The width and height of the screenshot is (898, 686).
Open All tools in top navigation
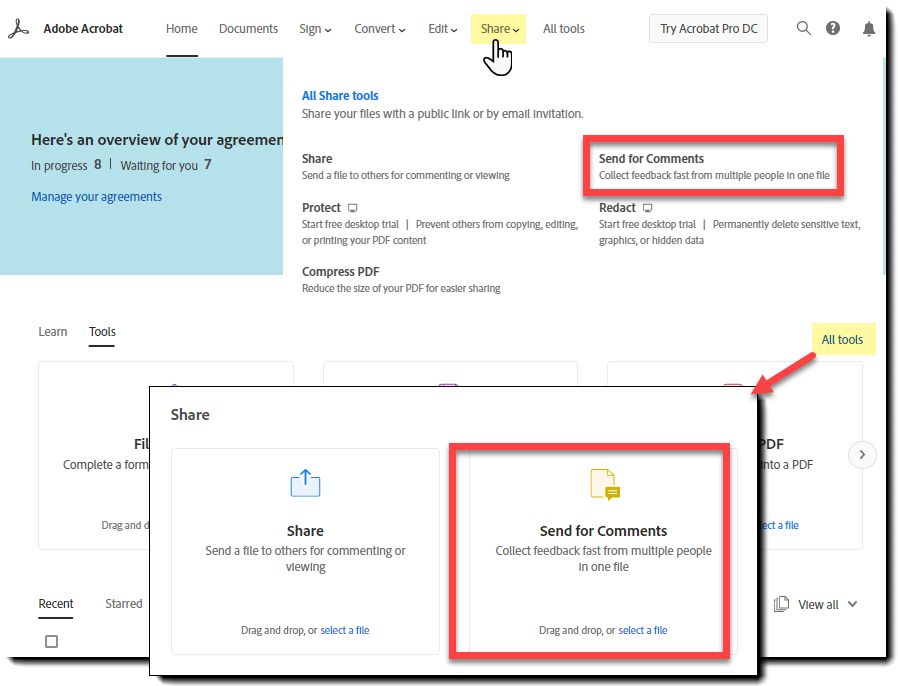(564, 29)
